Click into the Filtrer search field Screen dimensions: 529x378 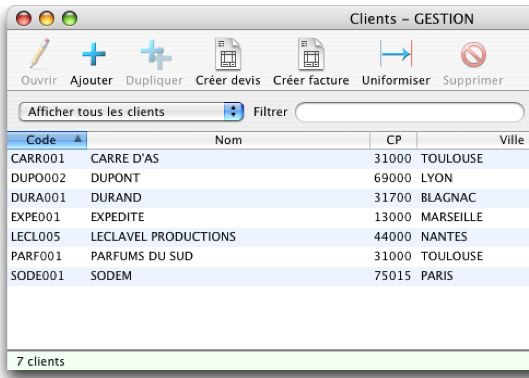pyautogui.click(x=410, y=112)
